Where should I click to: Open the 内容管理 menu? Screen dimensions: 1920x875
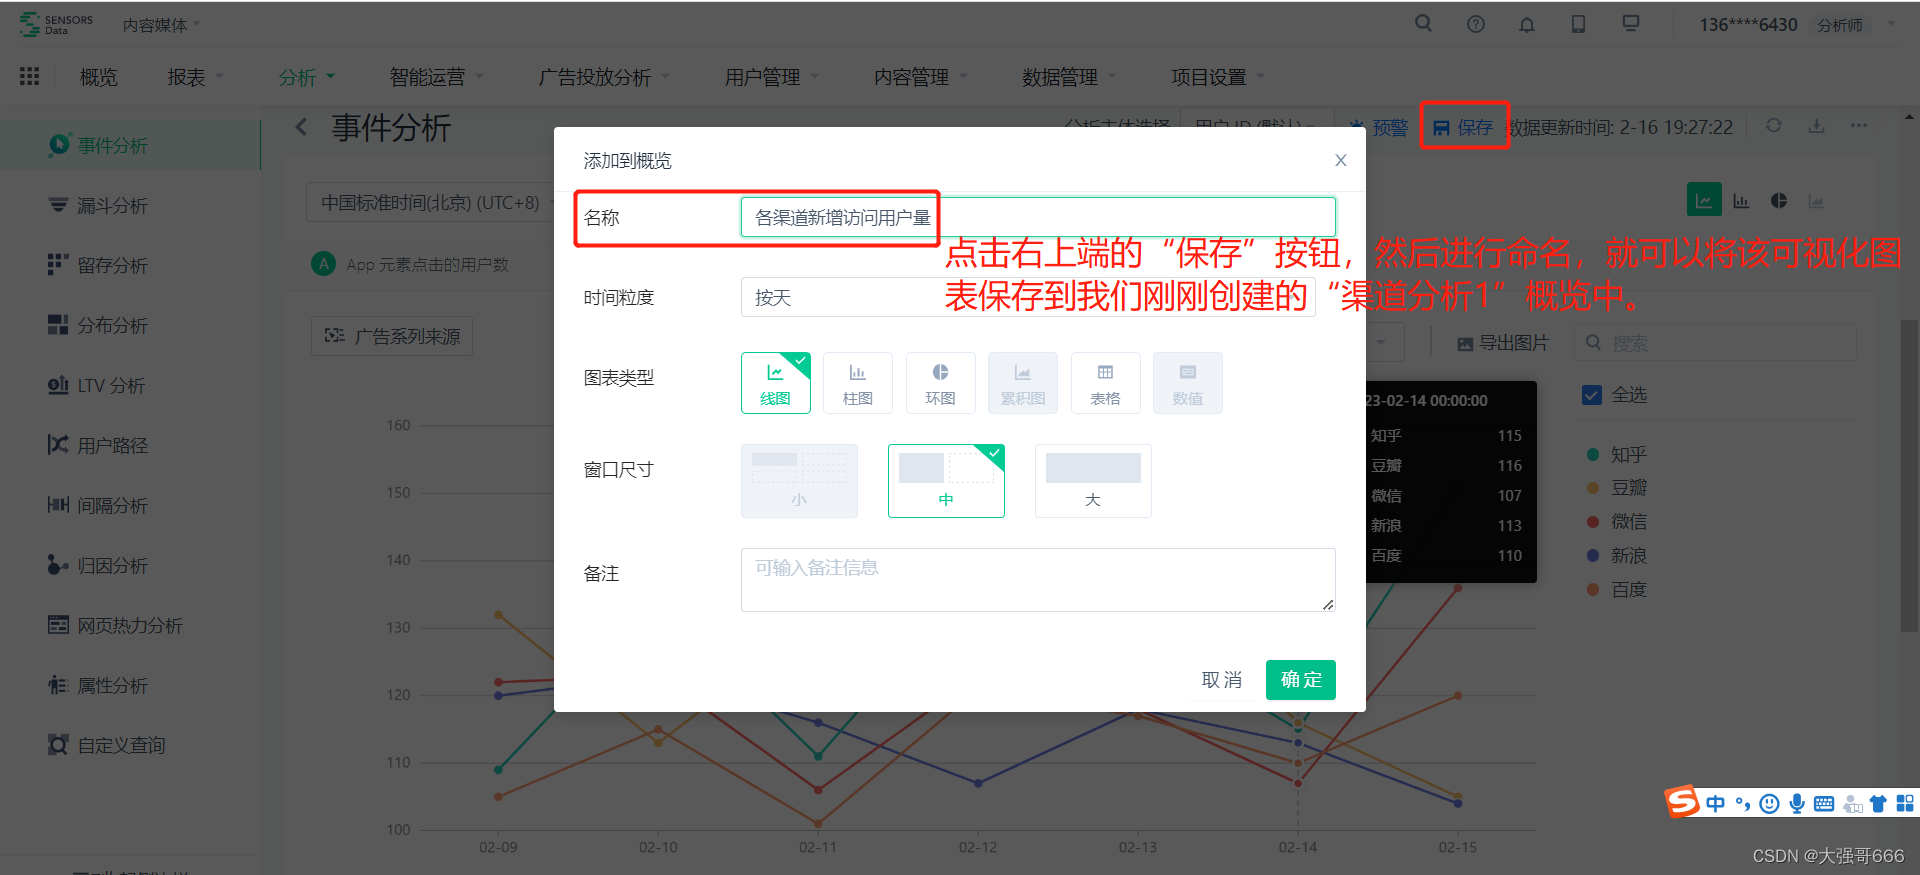click(x=920, y=77)
